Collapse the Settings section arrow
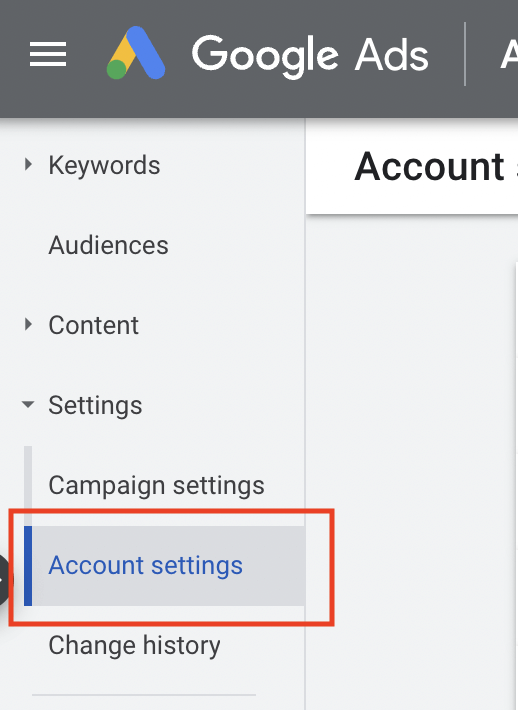Viewport: 518px width, 710px height. pyautogui.click(x=28, y=404)
